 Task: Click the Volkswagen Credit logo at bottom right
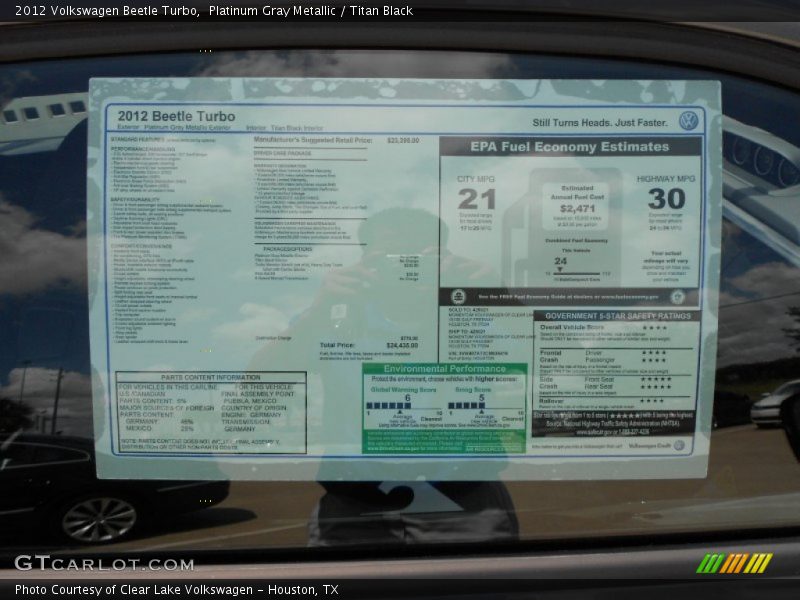pyautogui.click(x=679, y=444)
